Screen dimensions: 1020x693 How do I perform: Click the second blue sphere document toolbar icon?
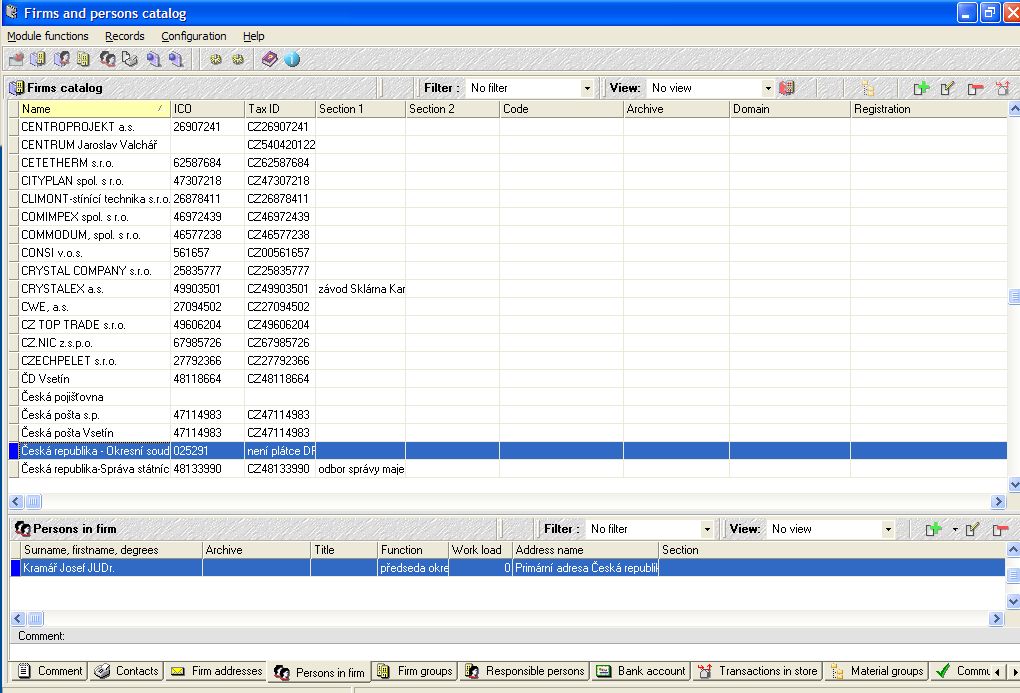pos(176,59)
